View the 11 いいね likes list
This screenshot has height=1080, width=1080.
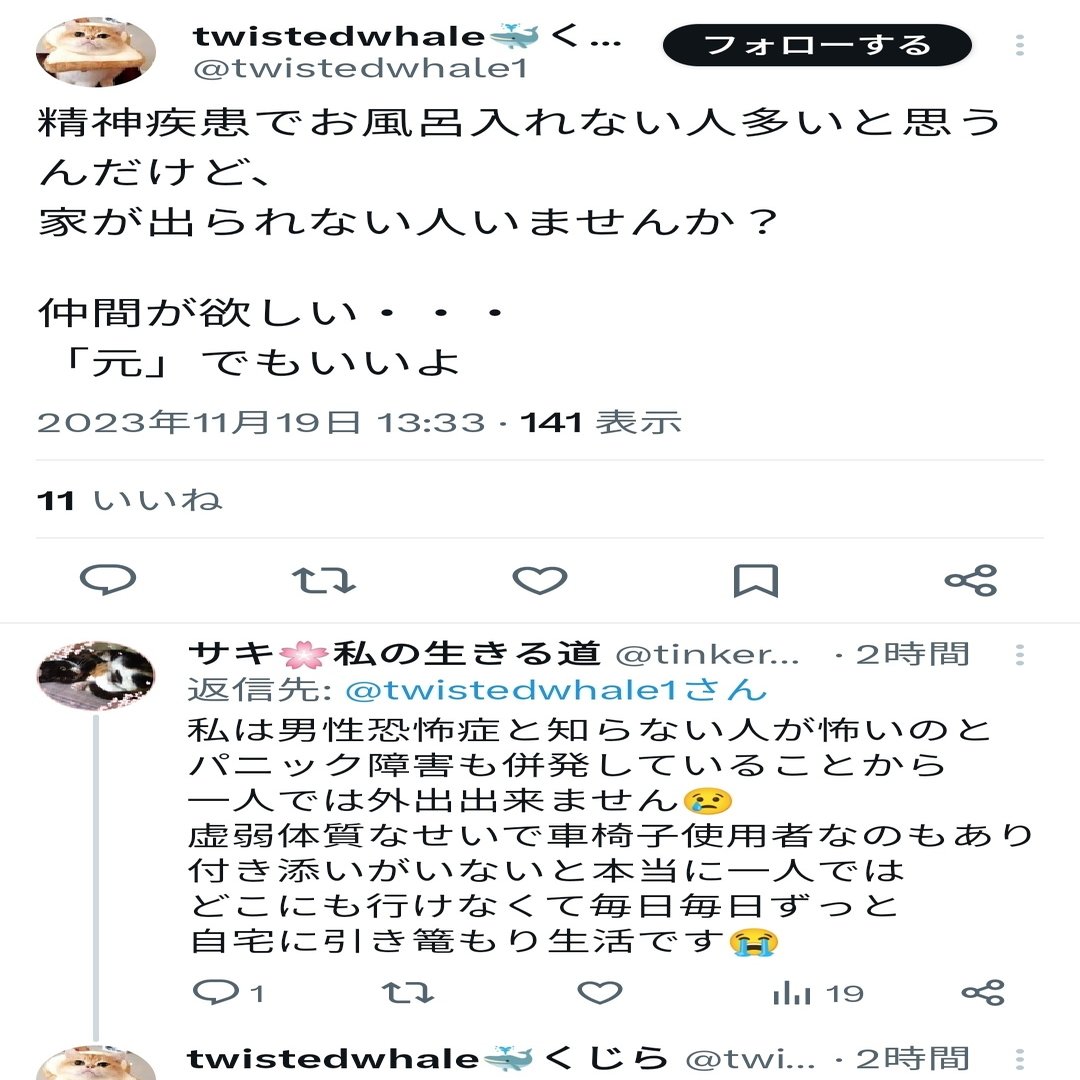(129, 500)
